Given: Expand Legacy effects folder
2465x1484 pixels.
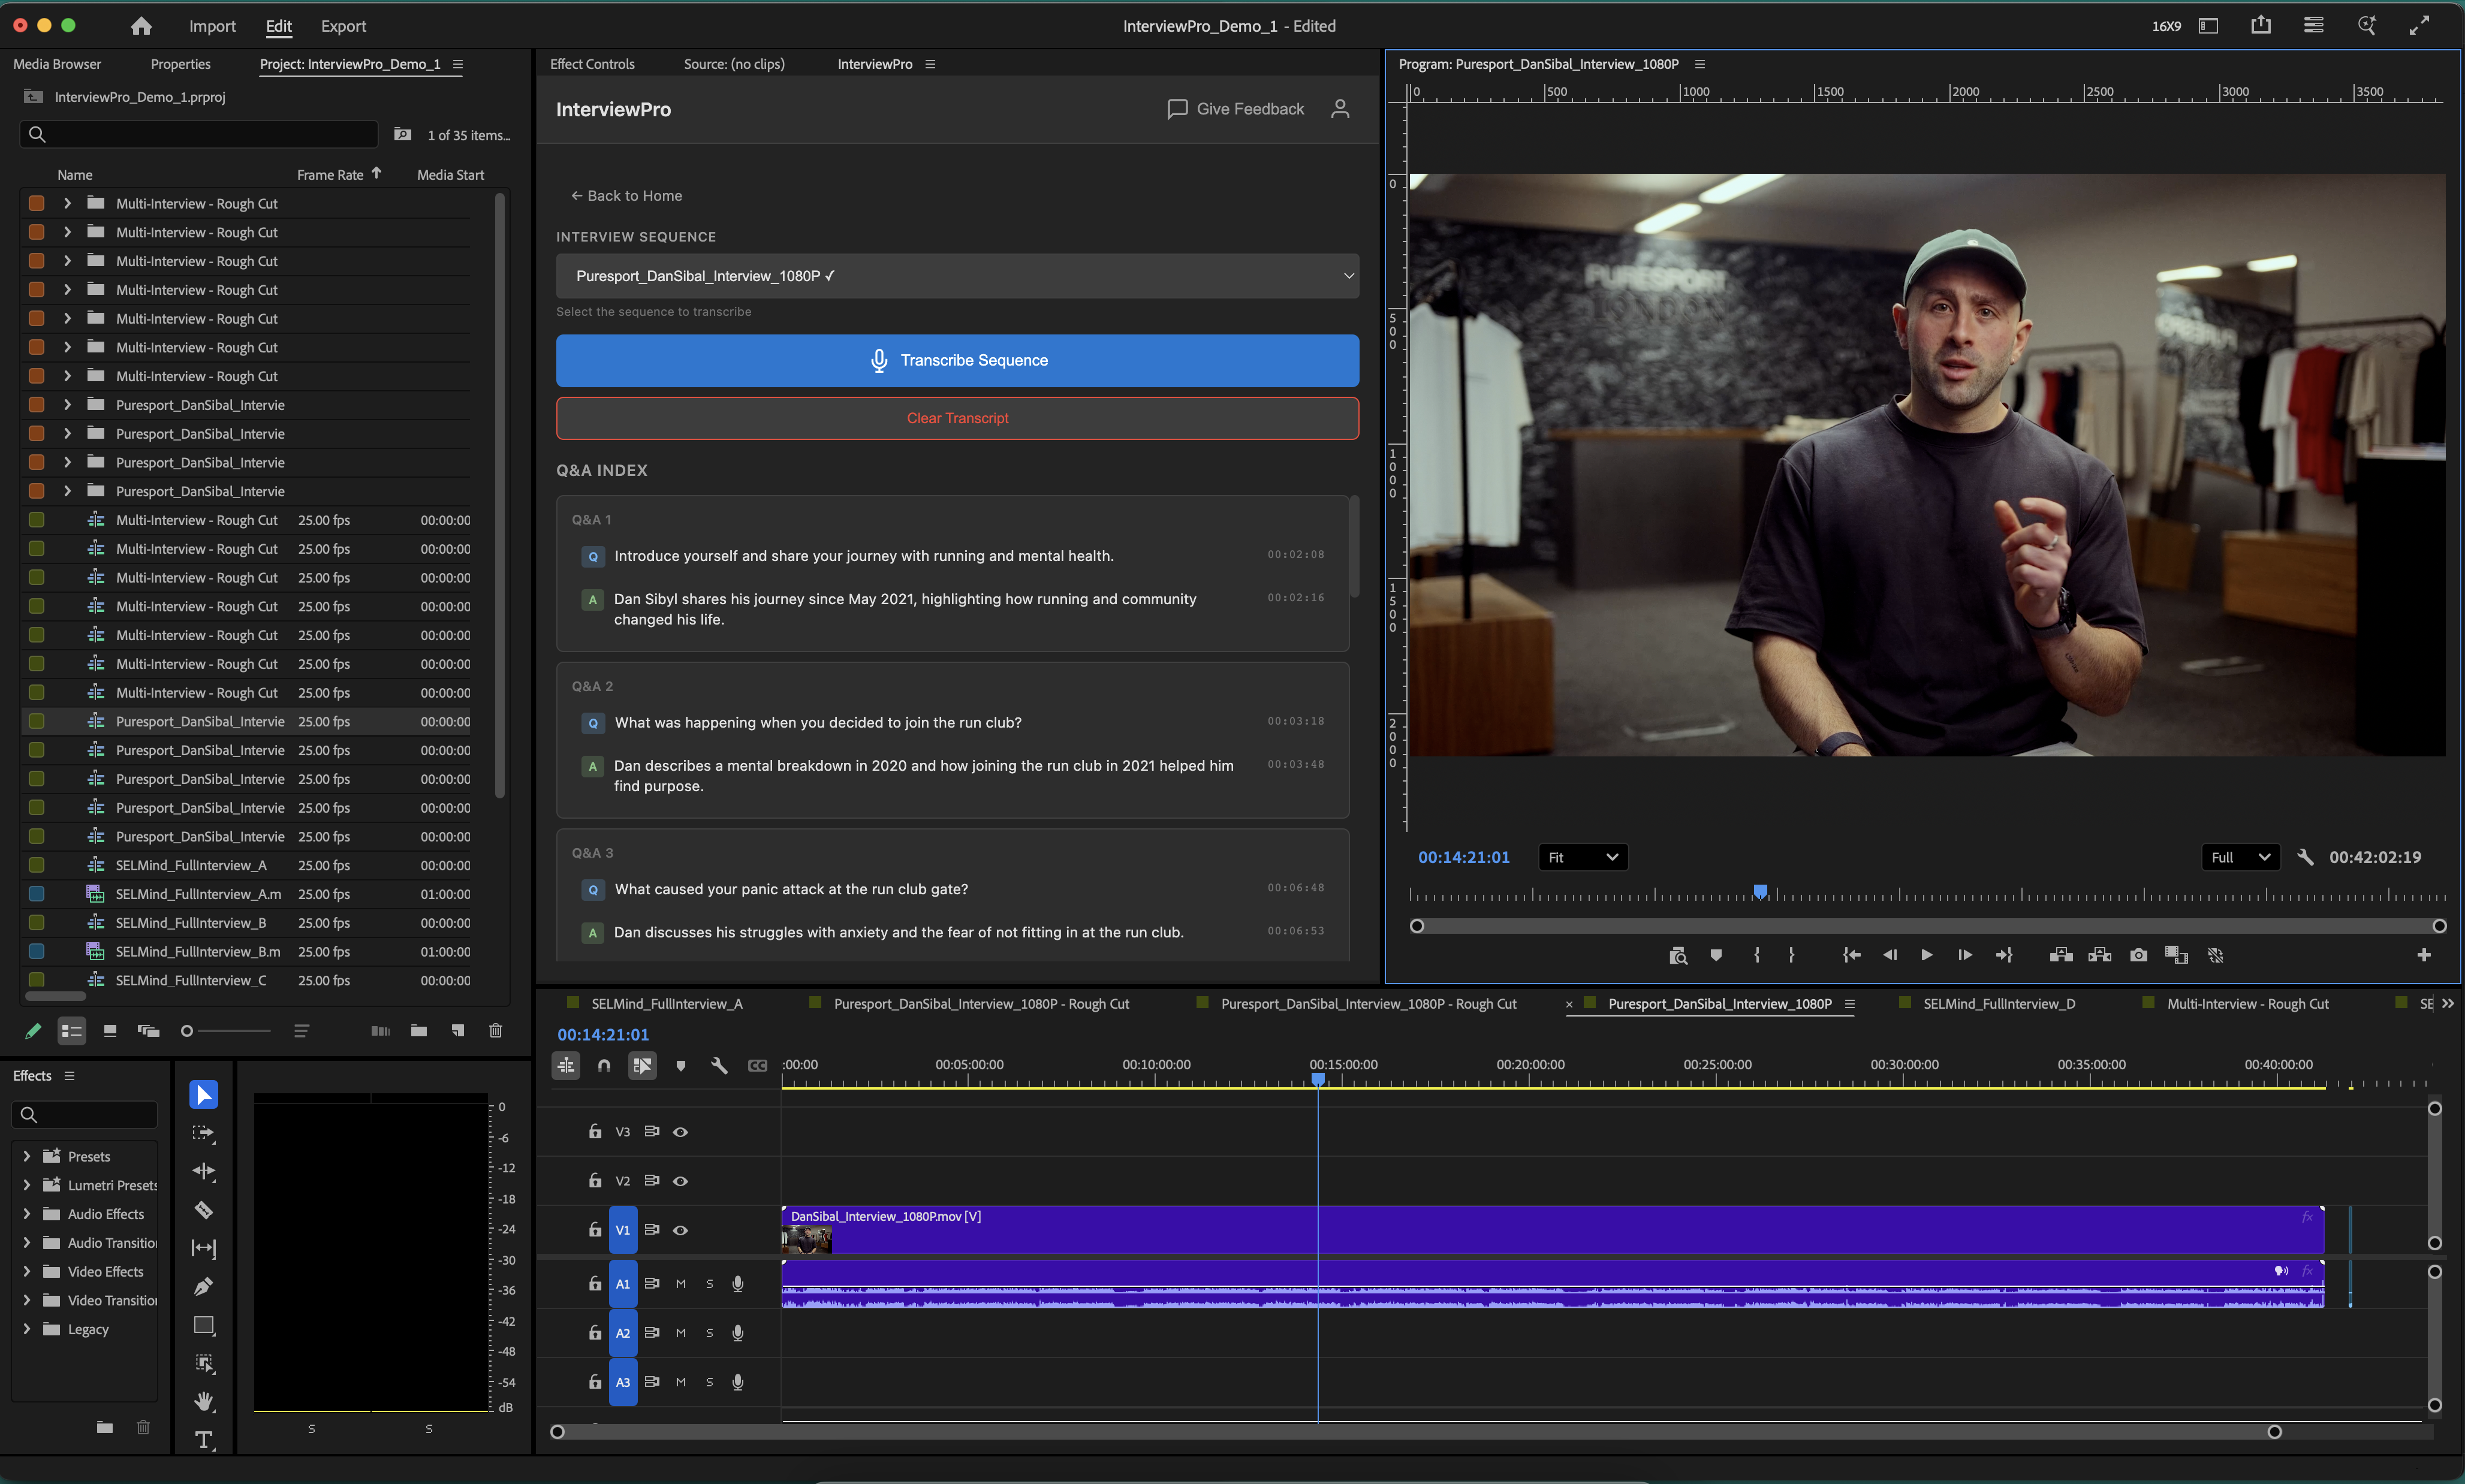Looking at the screenshot, I should [x=27, y=1329].
